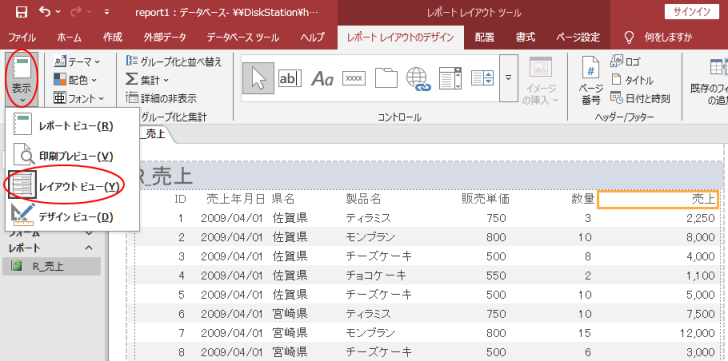Choose the Hyperlink globe control
This screenshot has height=361, width=728.
point(418,78)
